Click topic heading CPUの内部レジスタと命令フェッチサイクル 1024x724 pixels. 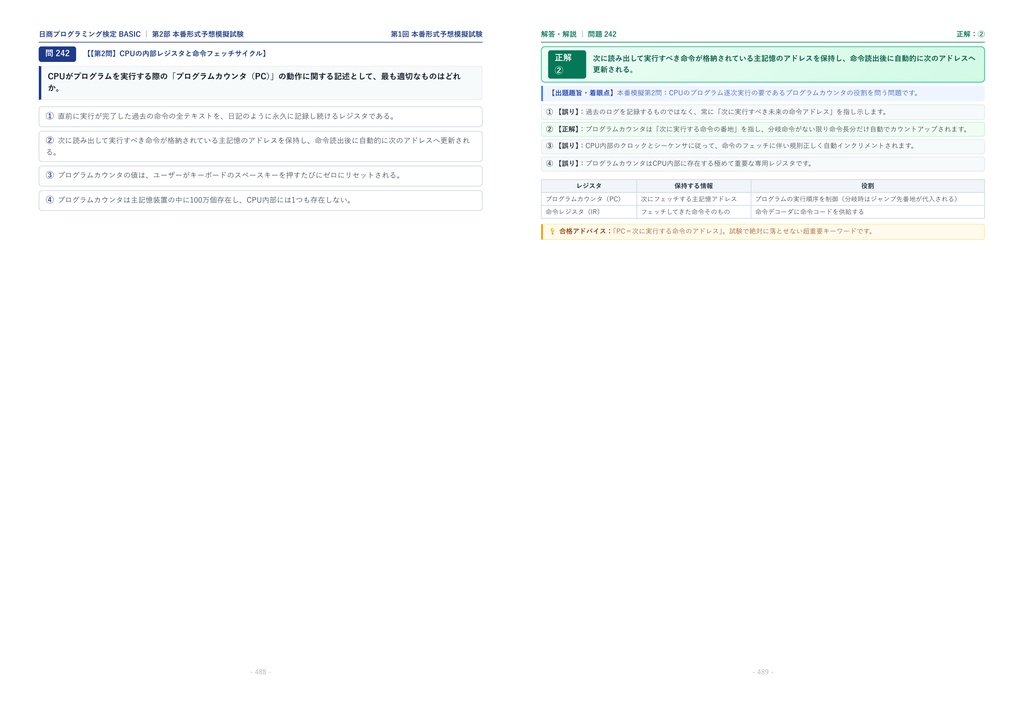click(176, 54)
